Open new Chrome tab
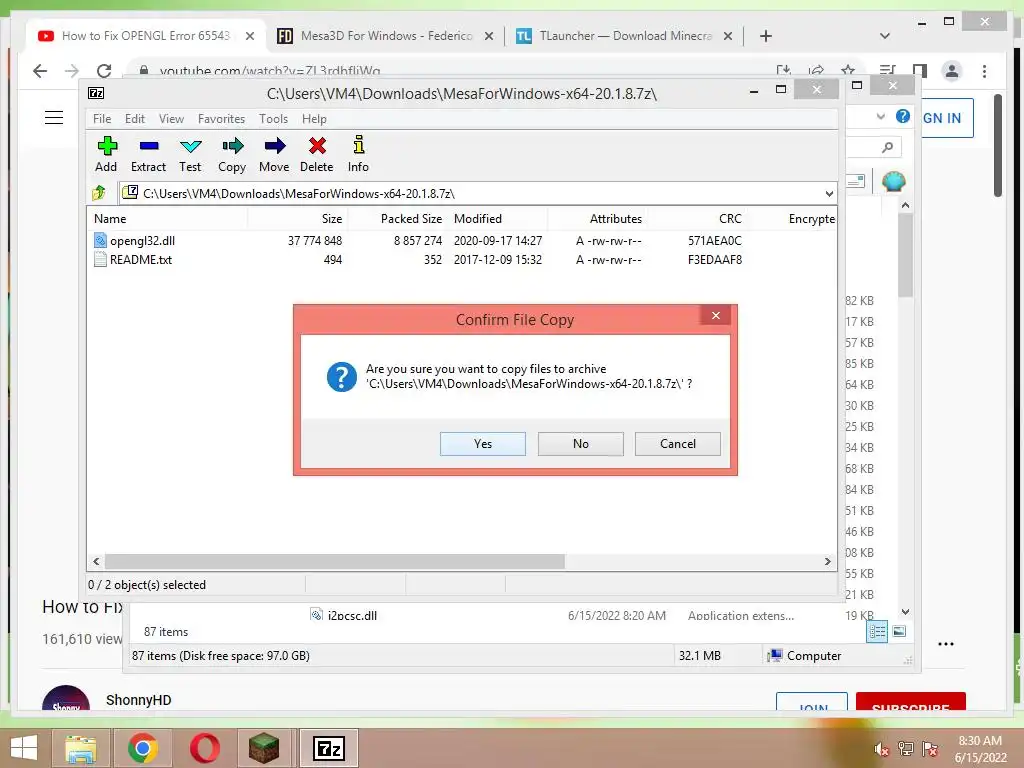 click(x=766, y=36)
